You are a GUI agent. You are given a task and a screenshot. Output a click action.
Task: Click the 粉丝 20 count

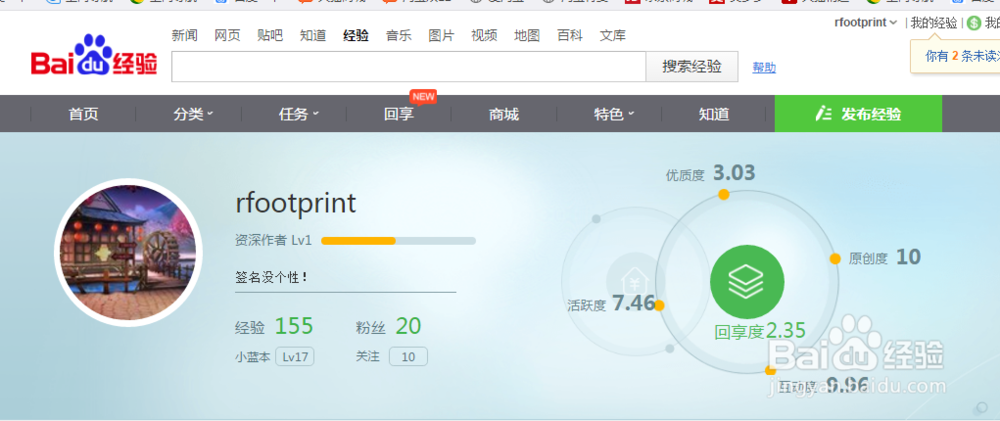[x=388, y=327]
